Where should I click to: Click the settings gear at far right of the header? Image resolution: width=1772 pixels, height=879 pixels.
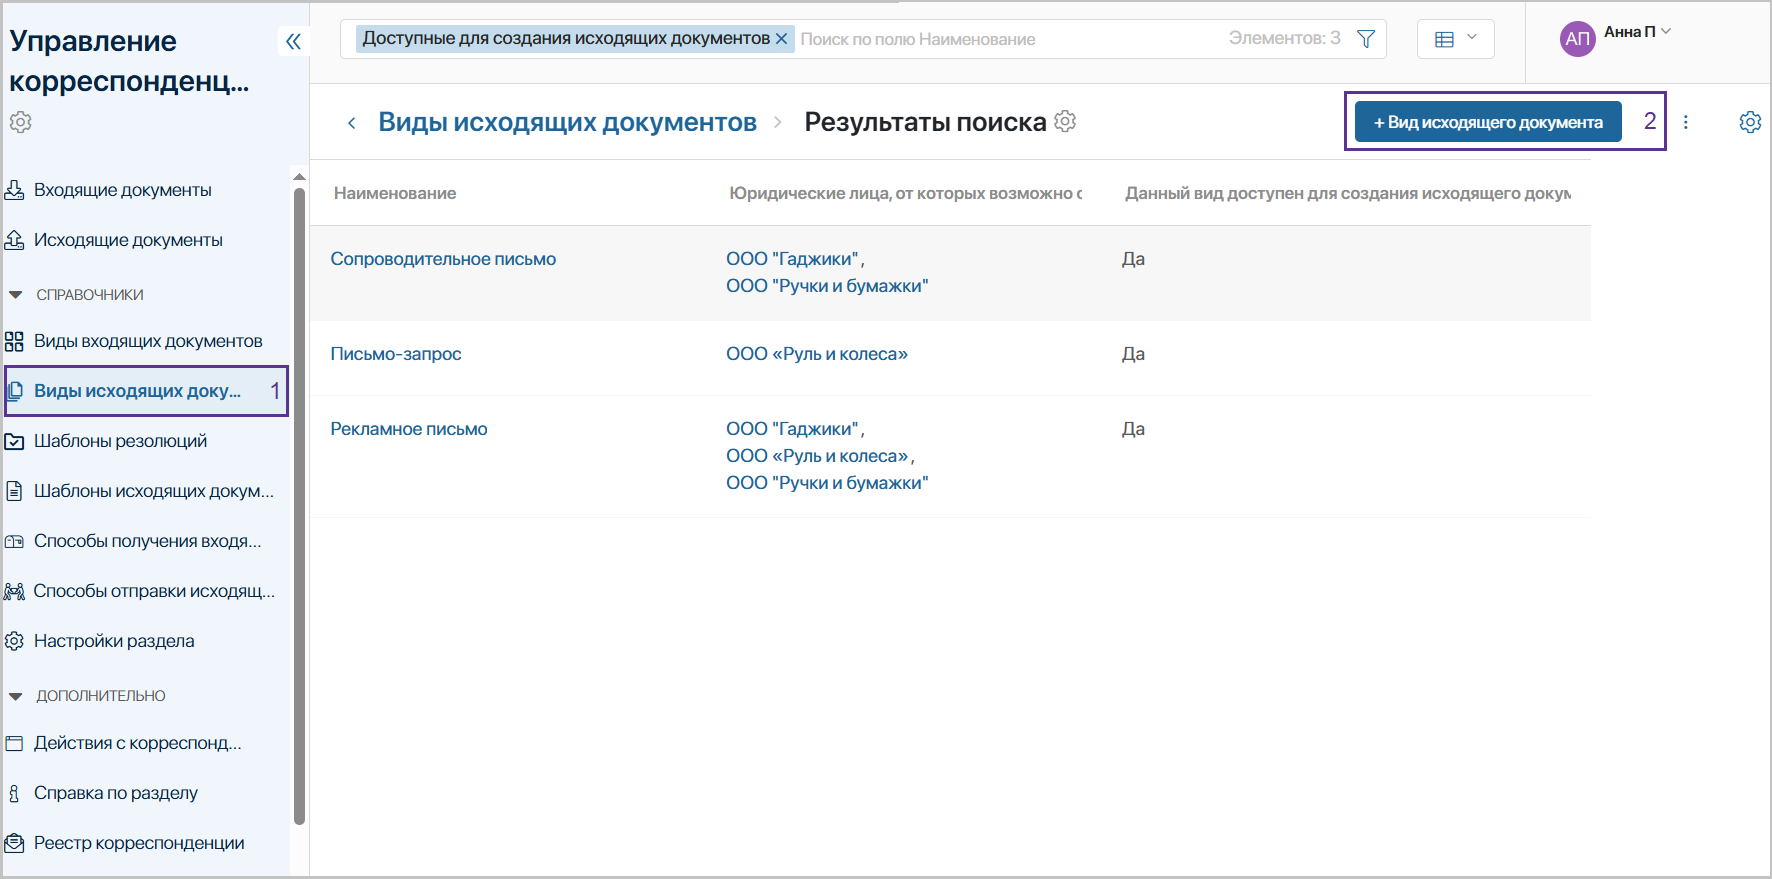1749,122
